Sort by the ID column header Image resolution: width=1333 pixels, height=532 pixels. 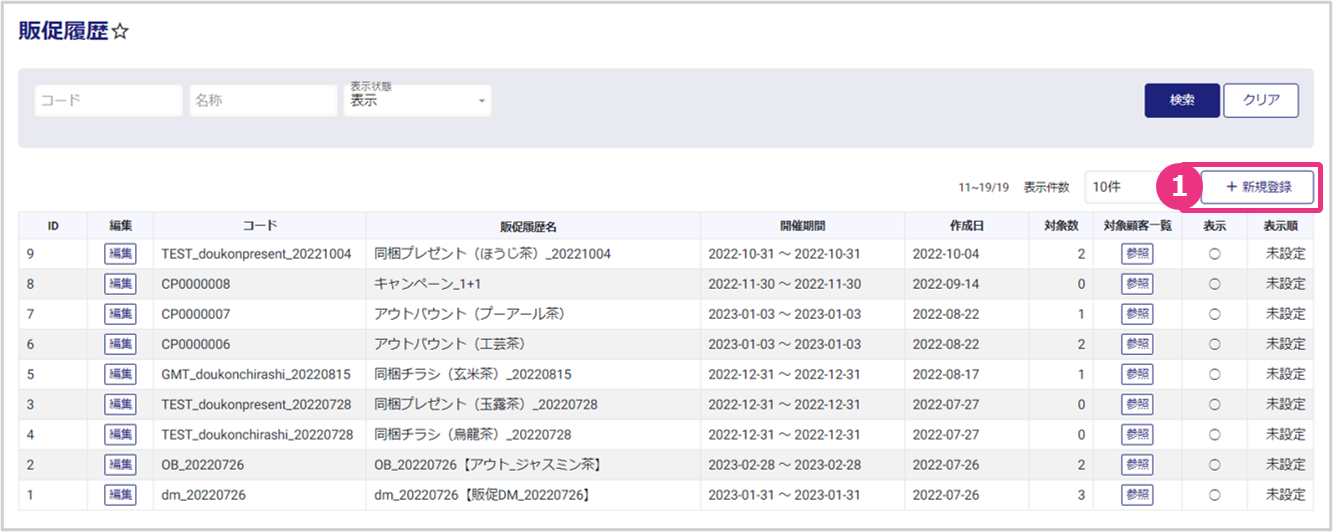coord(53,226)
